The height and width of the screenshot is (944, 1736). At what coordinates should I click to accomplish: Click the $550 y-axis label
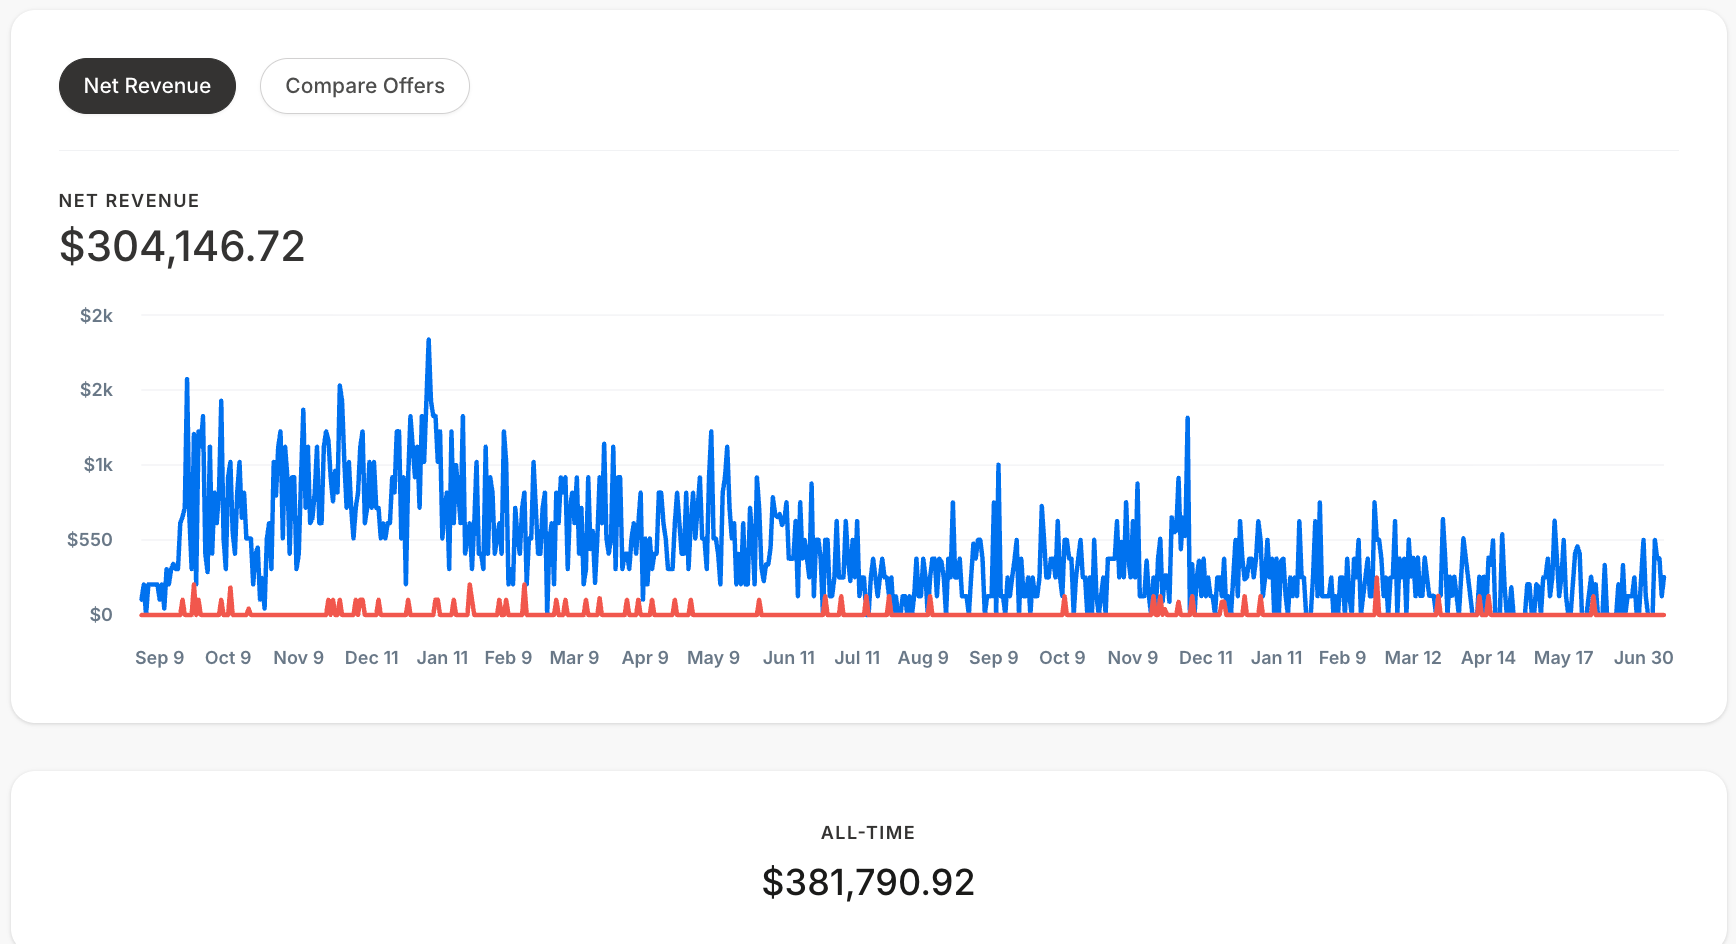click(90, 540)
